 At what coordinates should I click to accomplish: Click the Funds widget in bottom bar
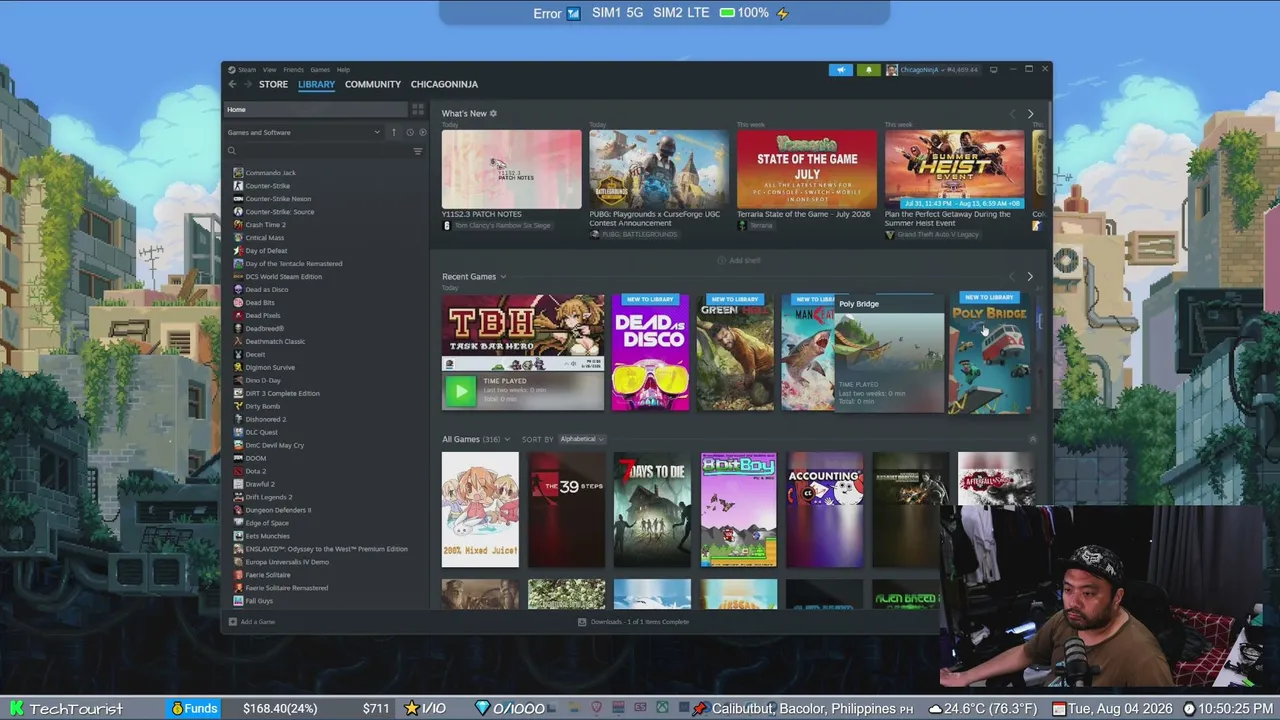[194, 708]
